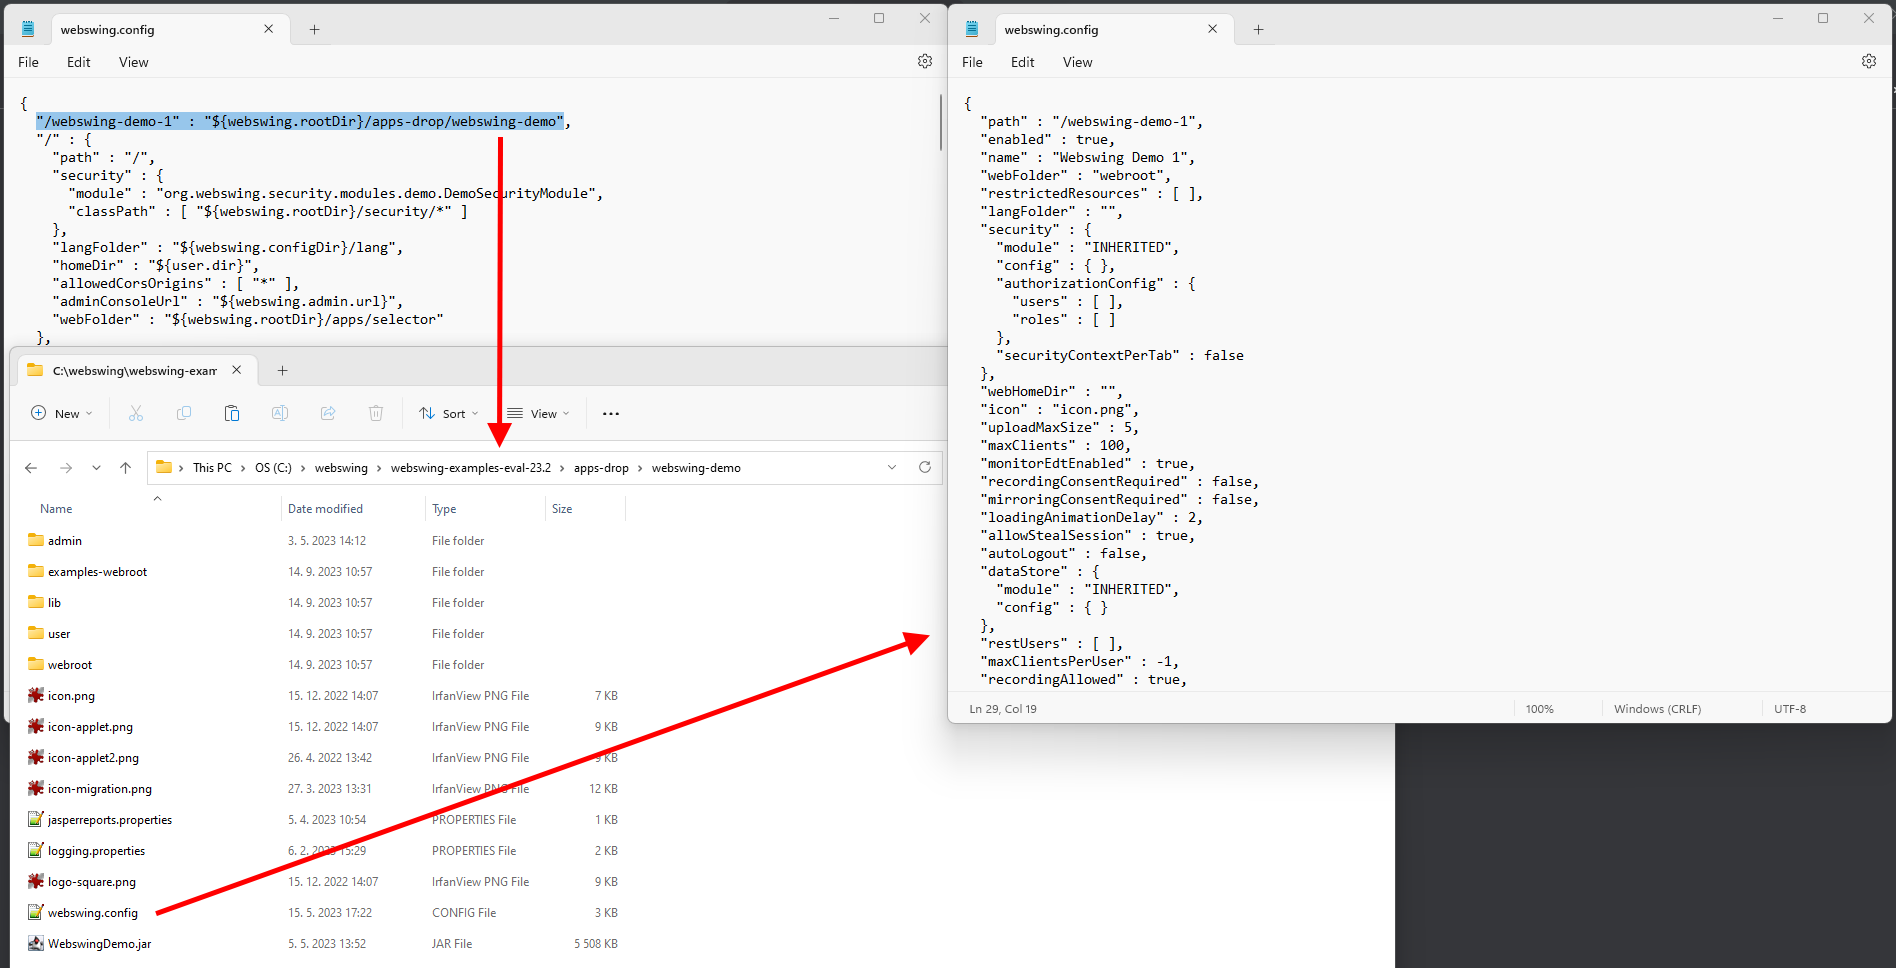Select the admin folder icon
Viewport: 1896px width, 968px height.
click(x=36, y=540)
